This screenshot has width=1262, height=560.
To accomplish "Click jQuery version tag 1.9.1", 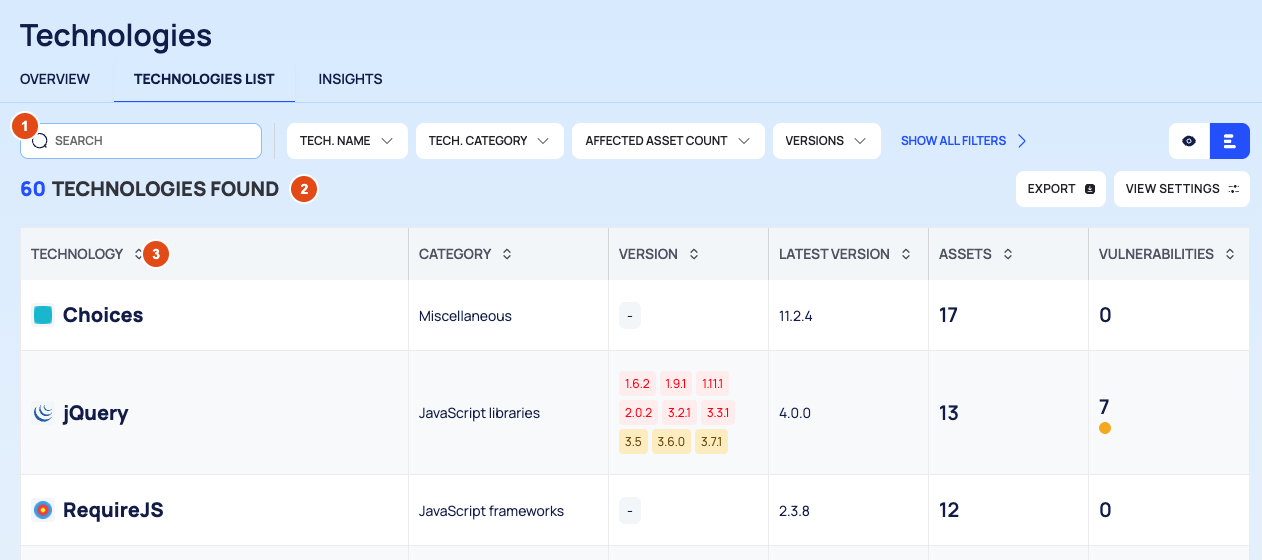I will 676,384.
